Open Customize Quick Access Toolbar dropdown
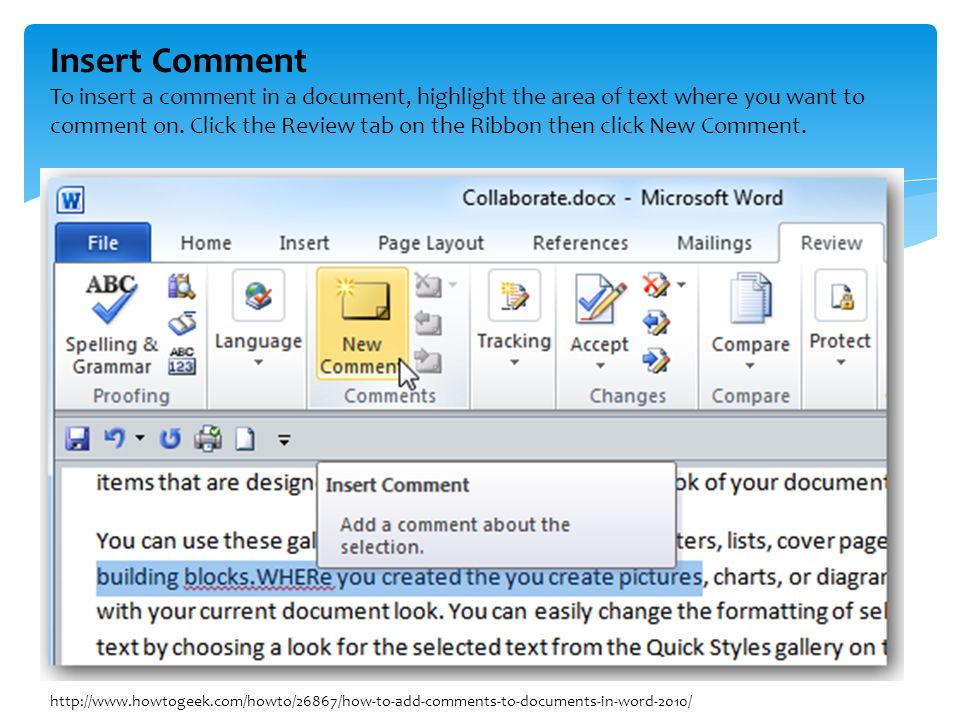Image resolution: width=960 pixels, height=720 pixels. [x=283, y=440]
